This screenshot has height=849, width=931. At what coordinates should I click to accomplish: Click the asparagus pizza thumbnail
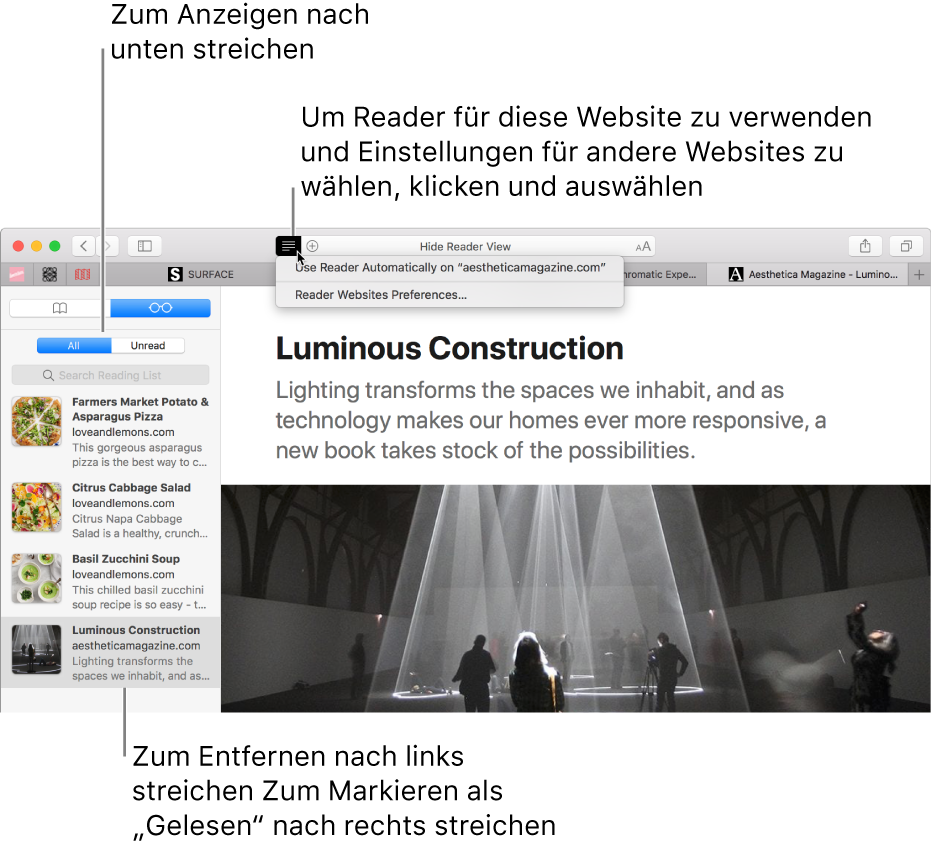(x=37, y=422)
